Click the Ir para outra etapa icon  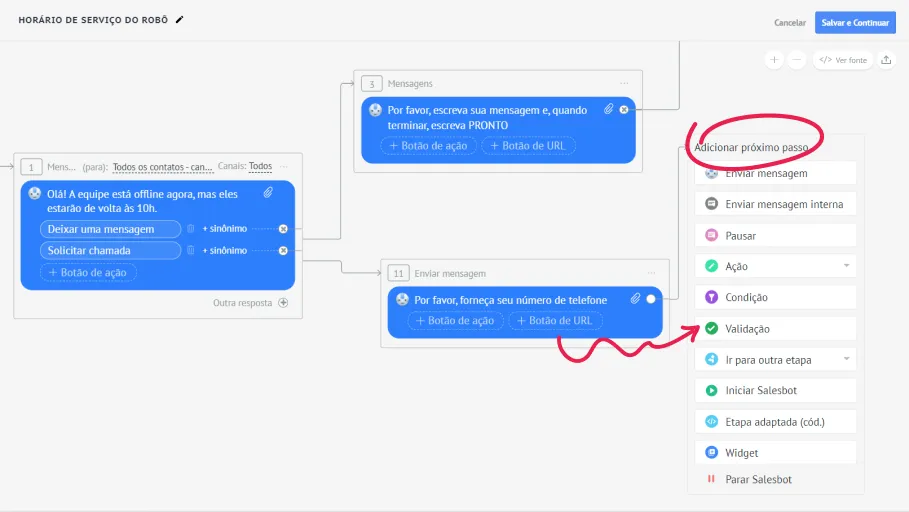[x=711, y=360]
